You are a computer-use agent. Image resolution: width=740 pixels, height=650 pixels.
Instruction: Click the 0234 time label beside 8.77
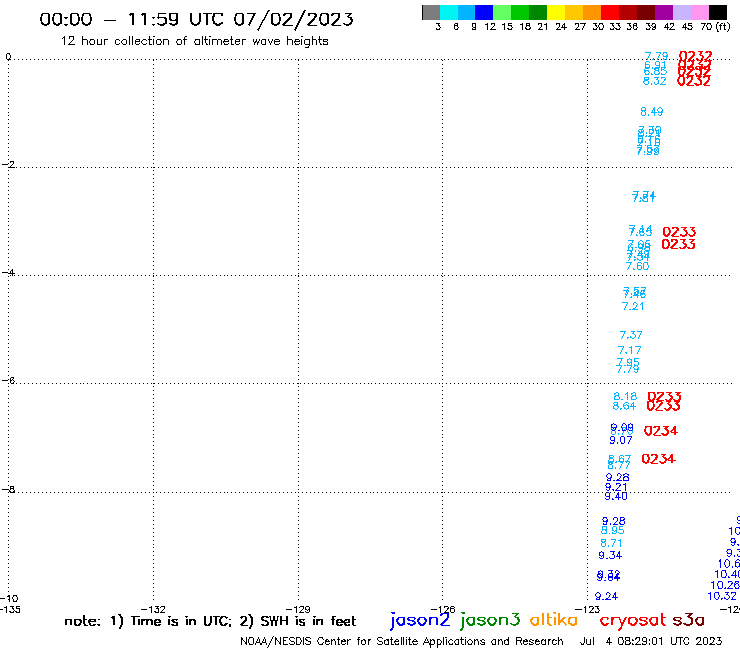pyautogui.click(x=658, y=459)
